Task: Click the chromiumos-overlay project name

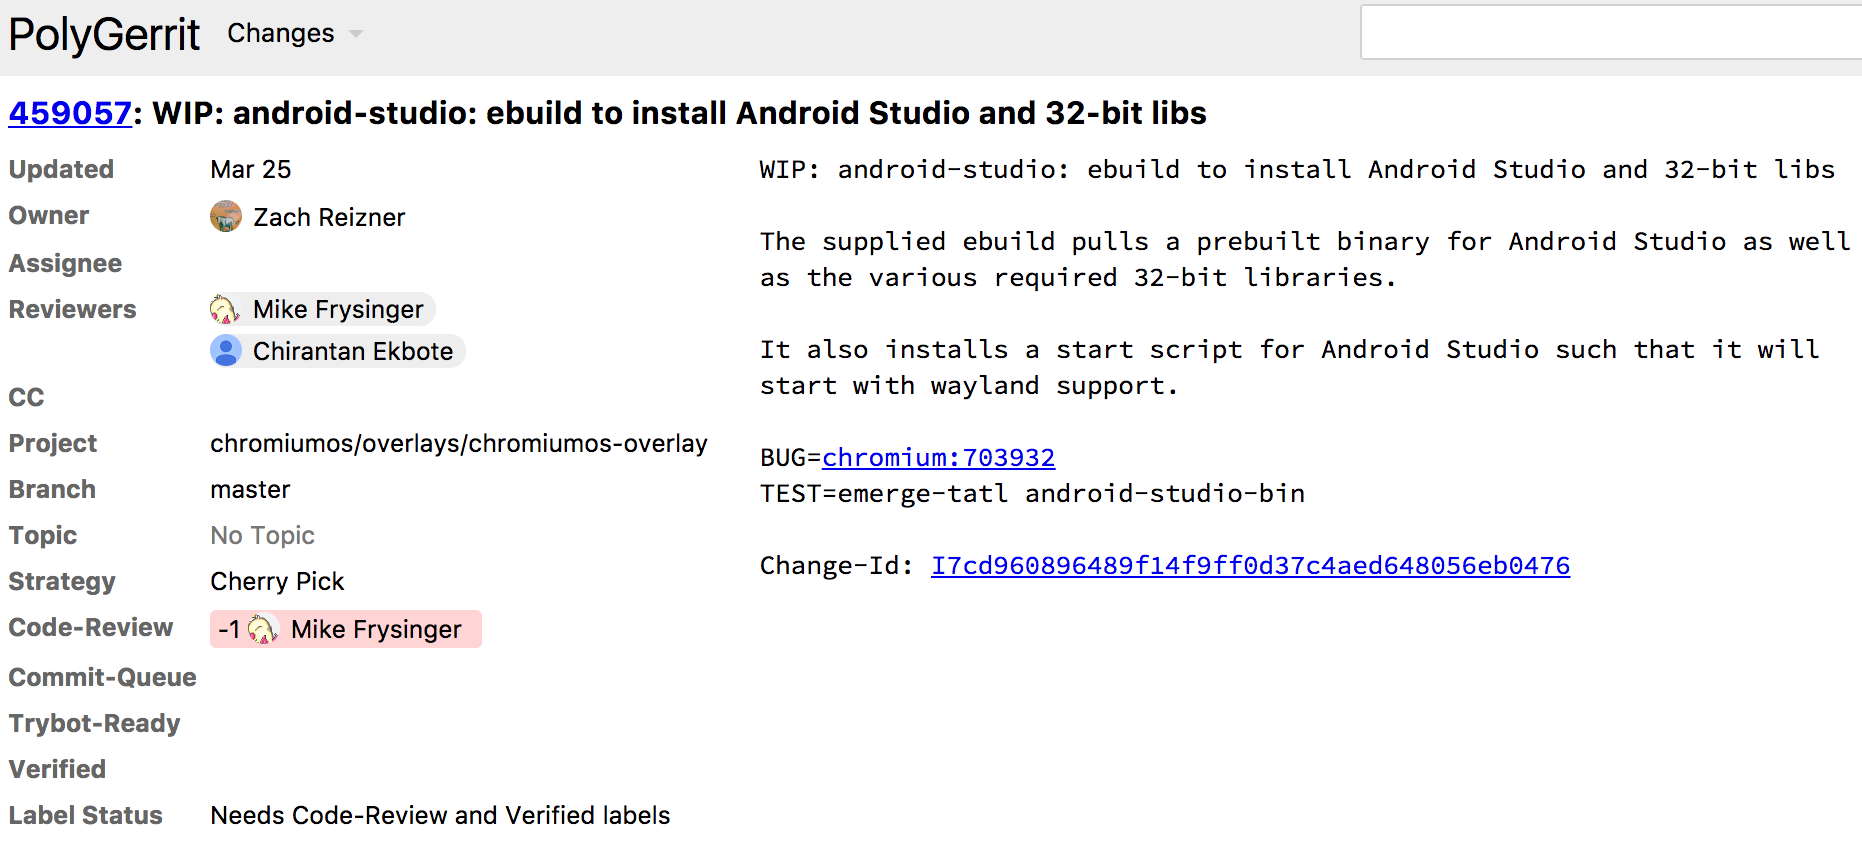Action: coord(458,444)
